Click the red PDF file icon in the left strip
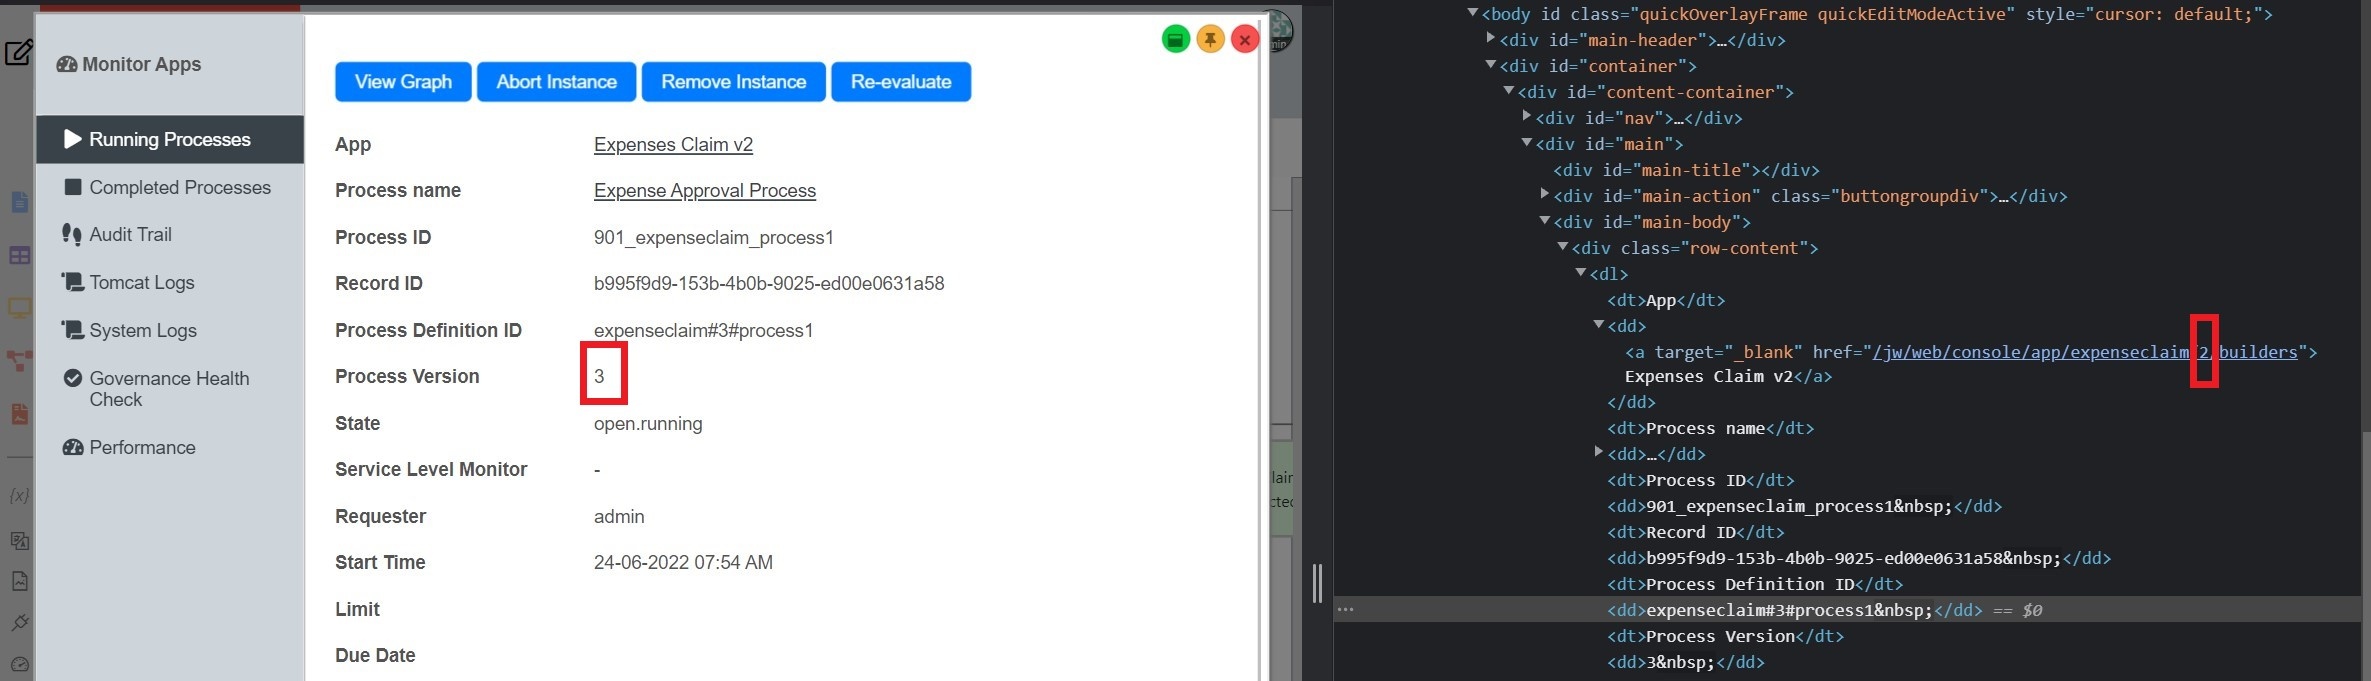Image resolution: width=2371 pixels, height=681 pixels. (x=19, y=413)
